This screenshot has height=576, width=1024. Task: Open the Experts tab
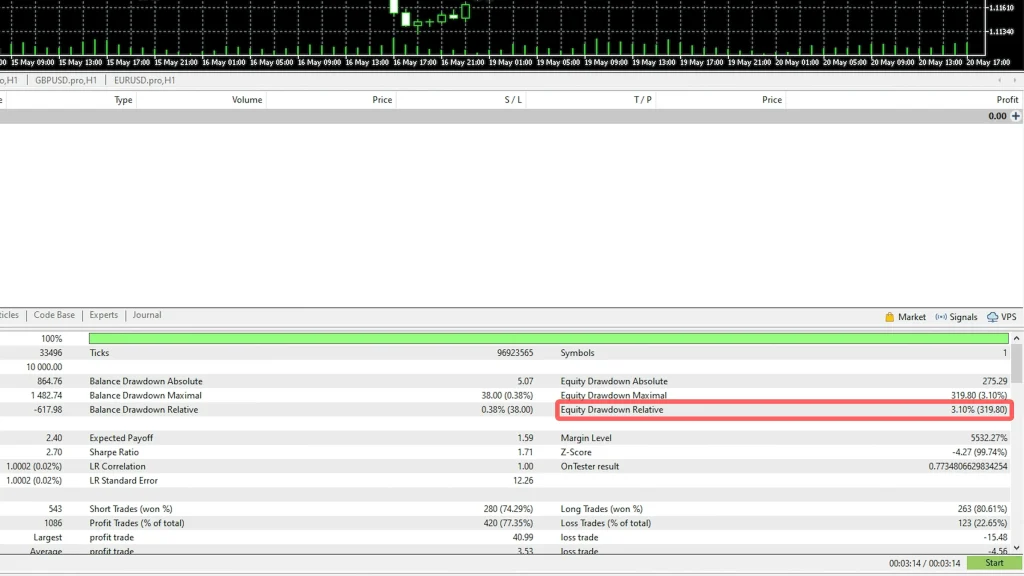tap(103, 315)
